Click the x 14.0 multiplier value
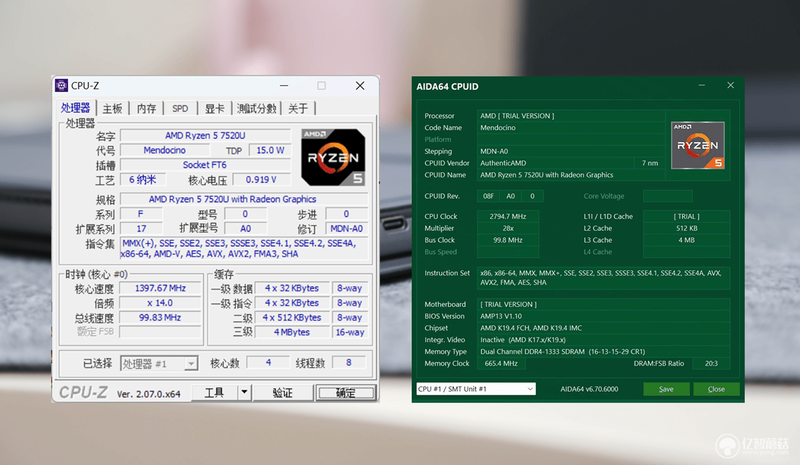The image size is (800, 465). [x=161, y=303]
